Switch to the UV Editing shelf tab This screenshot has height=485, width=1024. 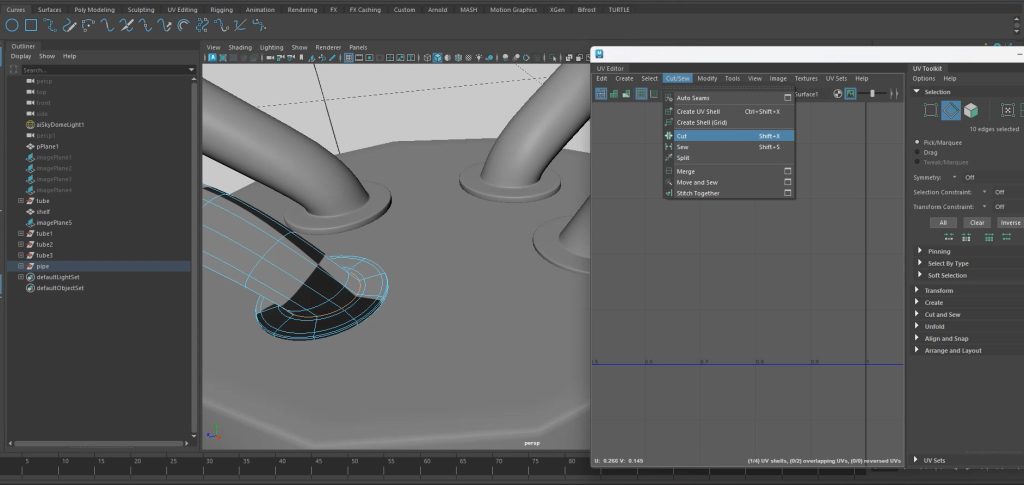(182, 10)
